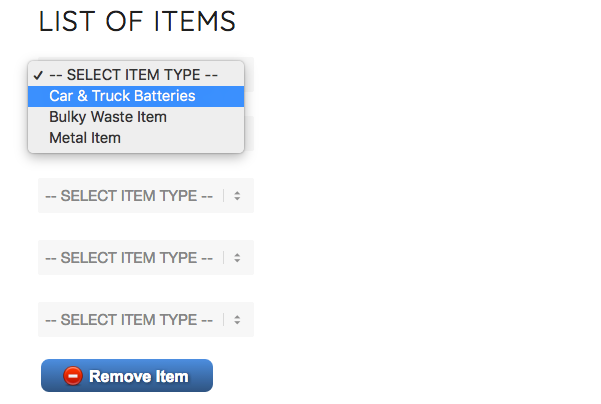The height and width of the screenshot is (404, 601).
Task: Click the up-down arrows of the dropdown just below the popup
Action: click(237, 196)
